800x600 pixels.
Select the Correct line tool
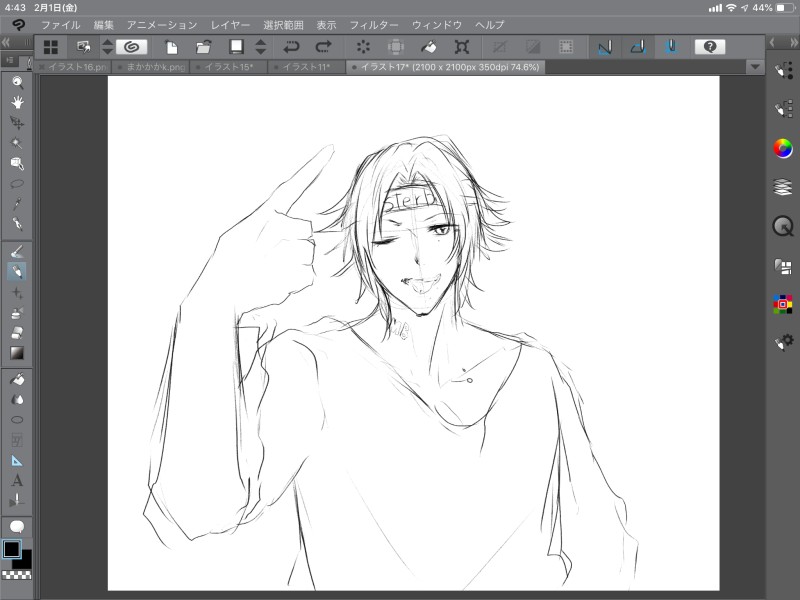coord(17,501)
